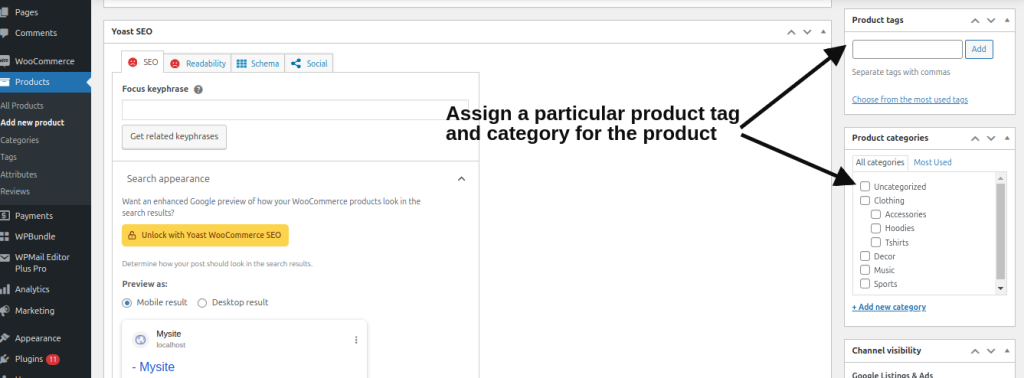
Task: Check the Sports category
Action: (x=865, y=284)
